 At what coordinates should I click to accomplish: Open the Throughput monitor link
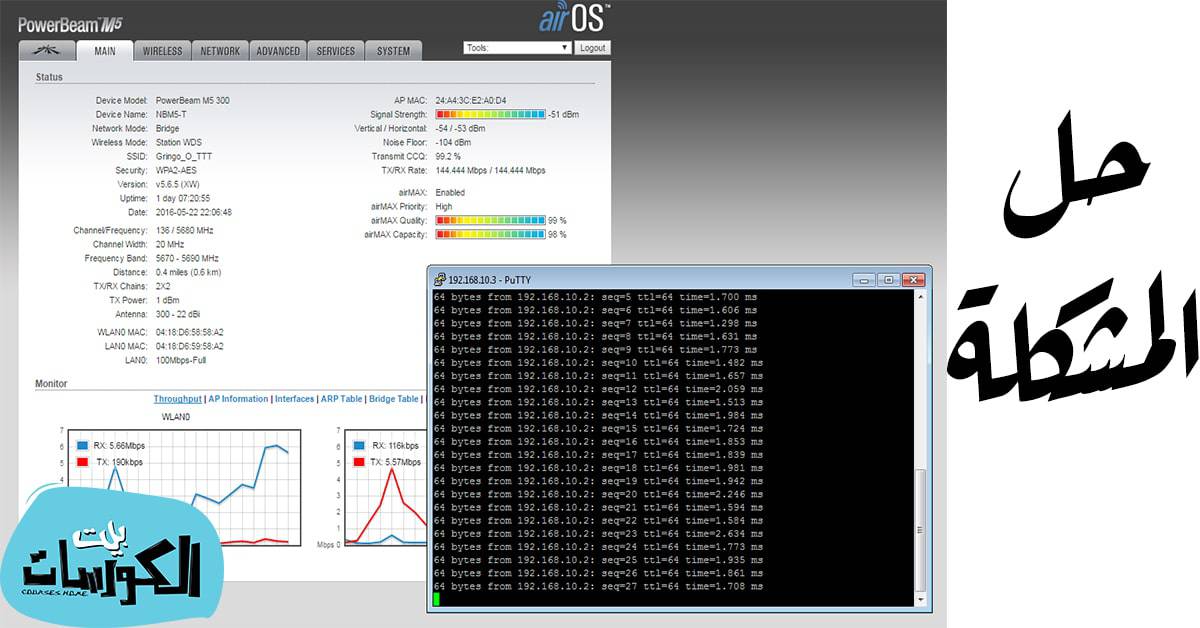177,399
